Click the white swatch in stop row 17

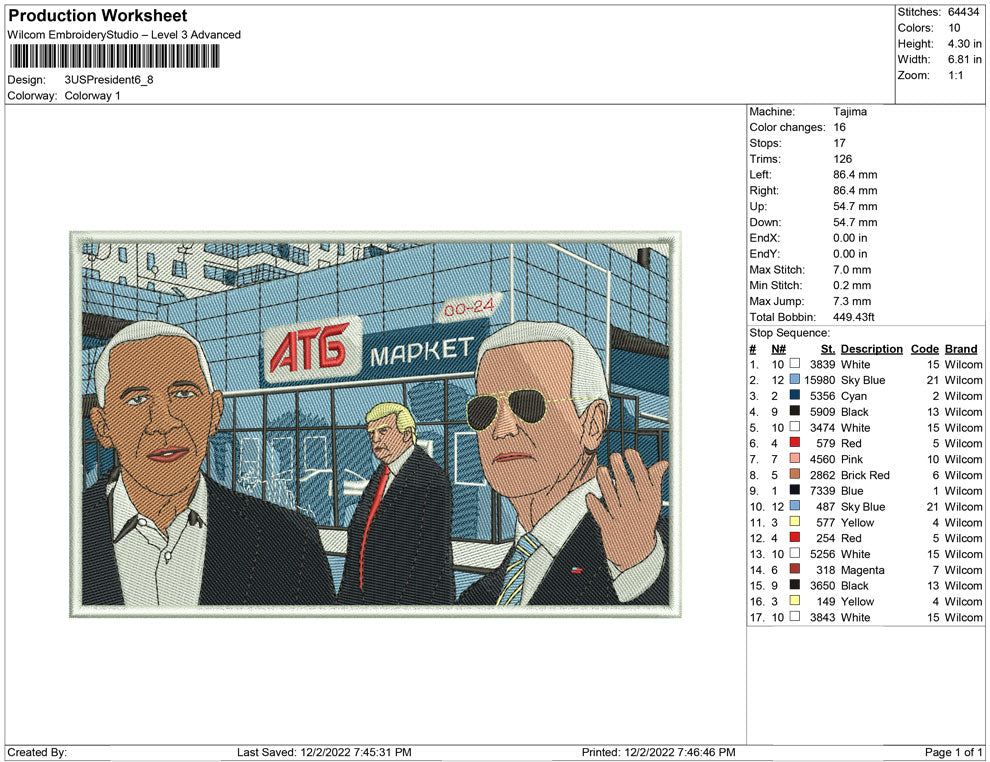pyautogui.click(x=795, y=616)
